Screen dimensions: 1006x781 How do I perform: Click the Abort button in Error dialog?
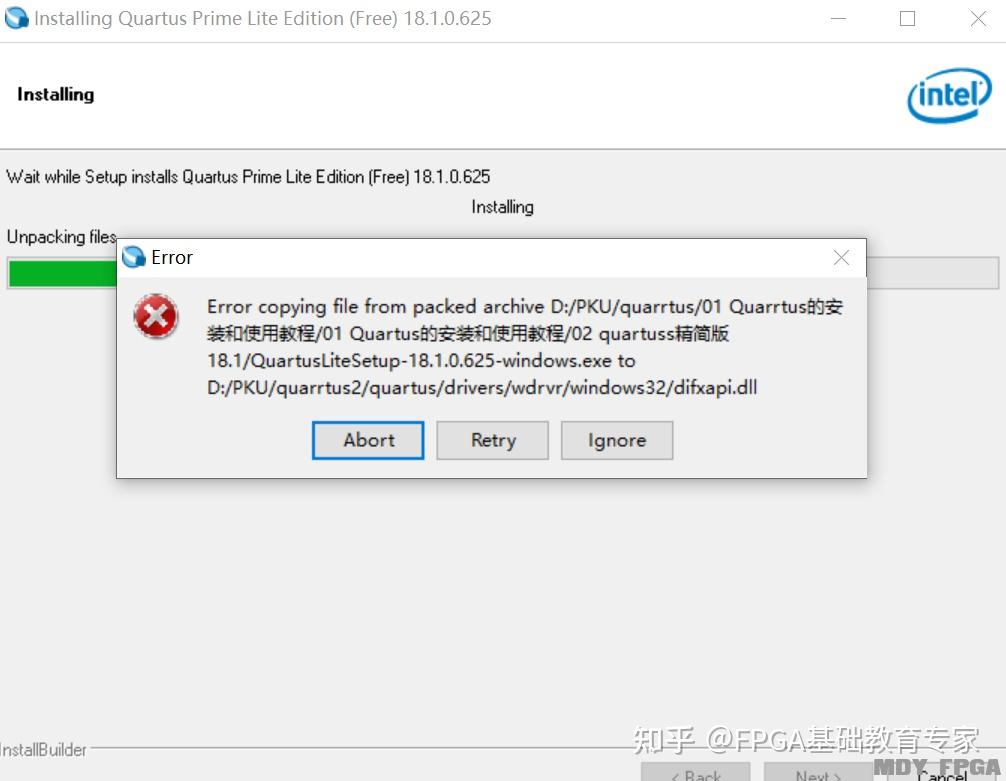pyautogui.click(x=368, y=440)
